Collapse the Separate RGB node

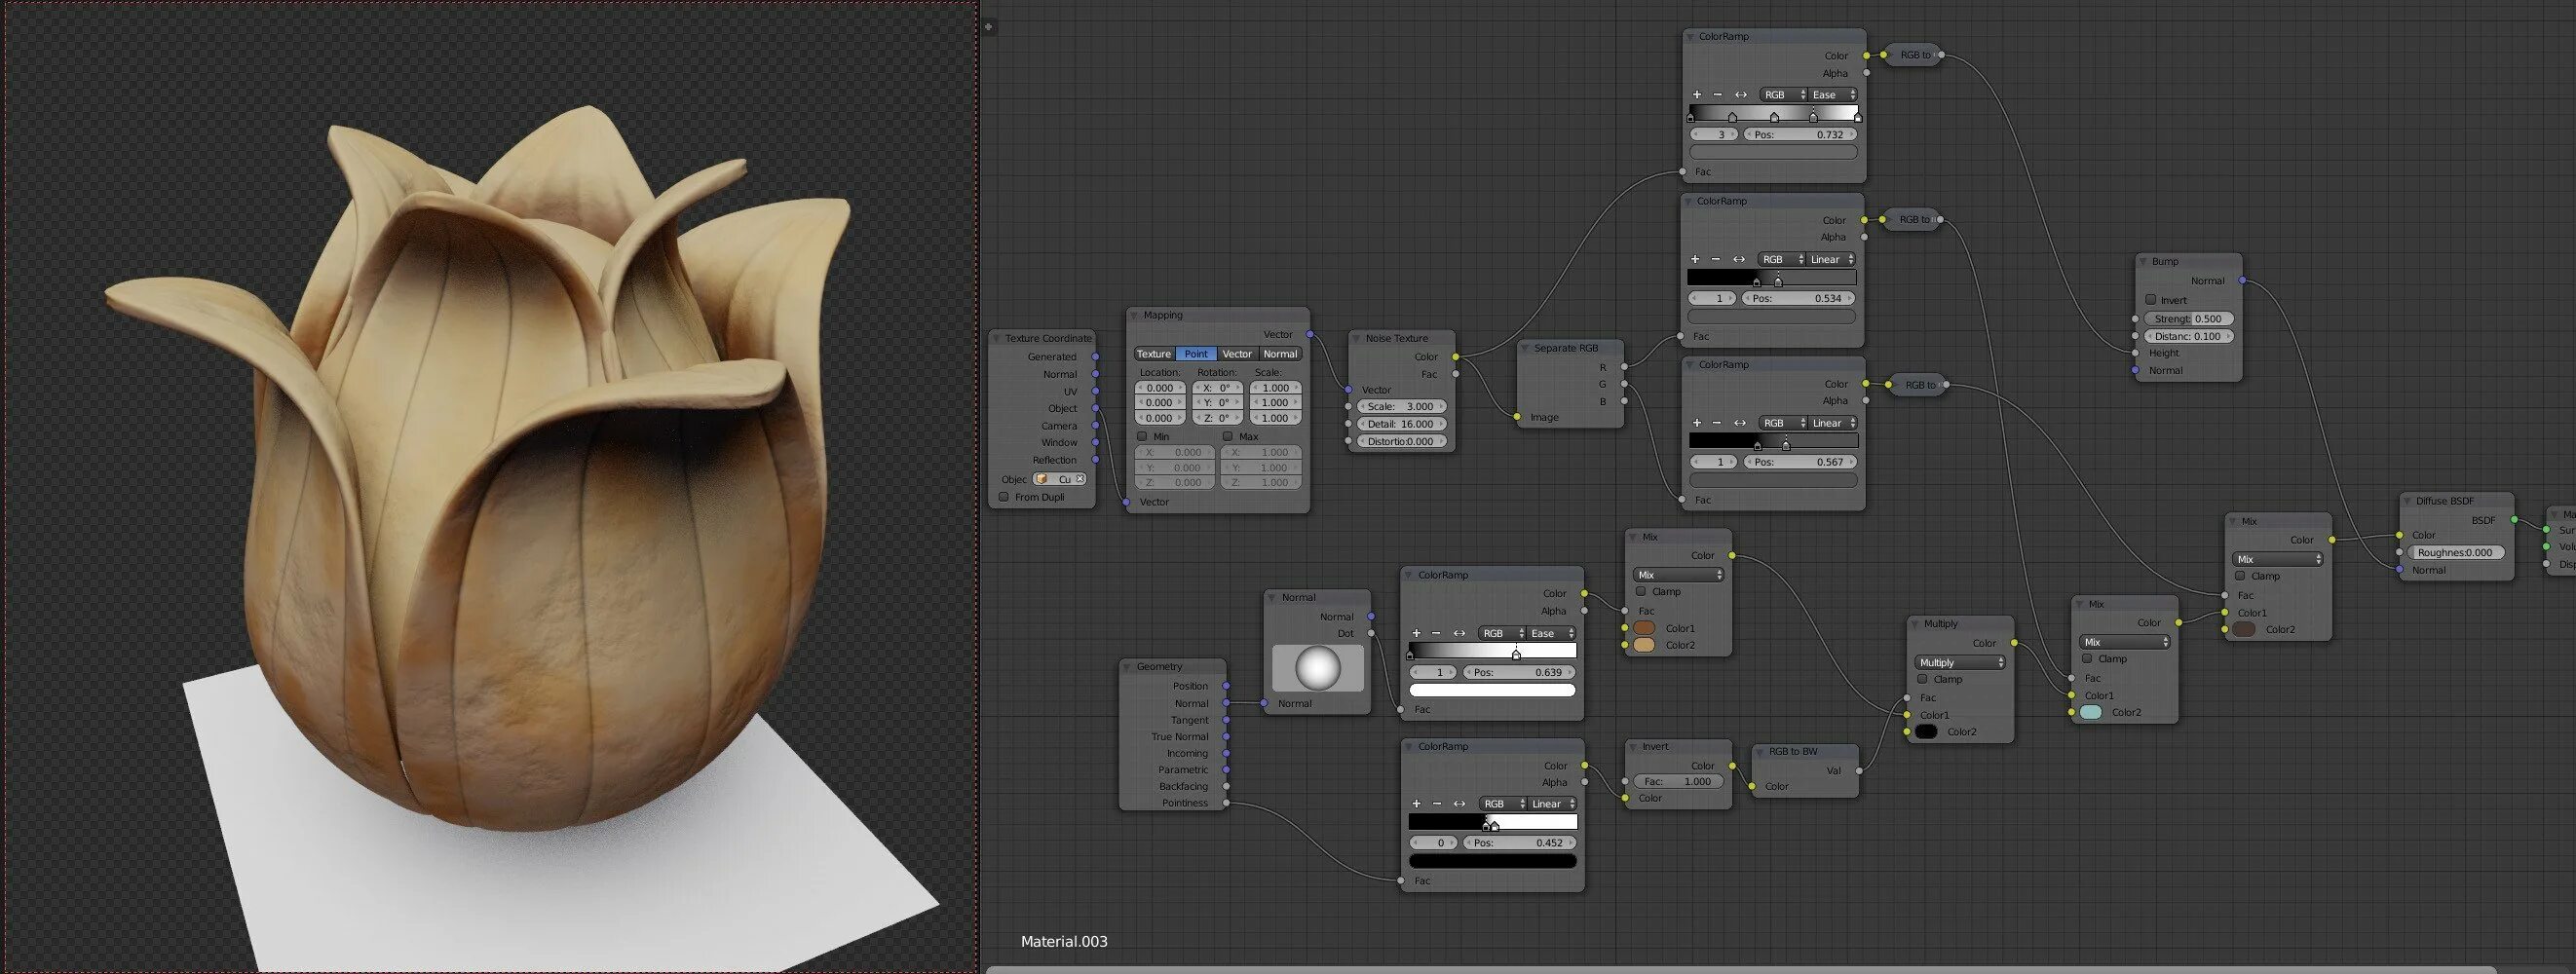tap(1525, 348)
